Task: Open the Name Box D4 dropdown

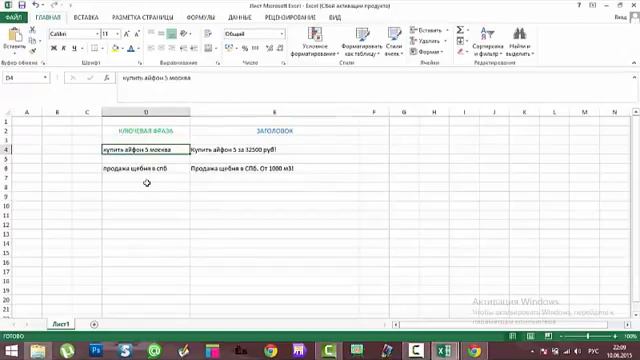Action: pos(45,78)
